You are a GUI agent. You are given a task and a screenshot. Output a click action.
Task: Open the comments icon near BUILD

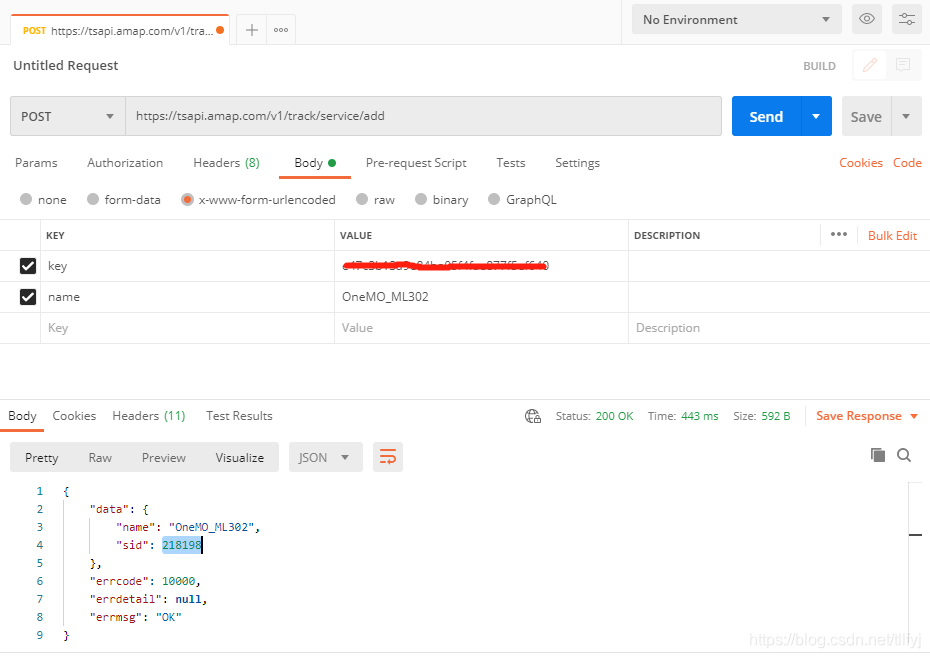(903, 65)
